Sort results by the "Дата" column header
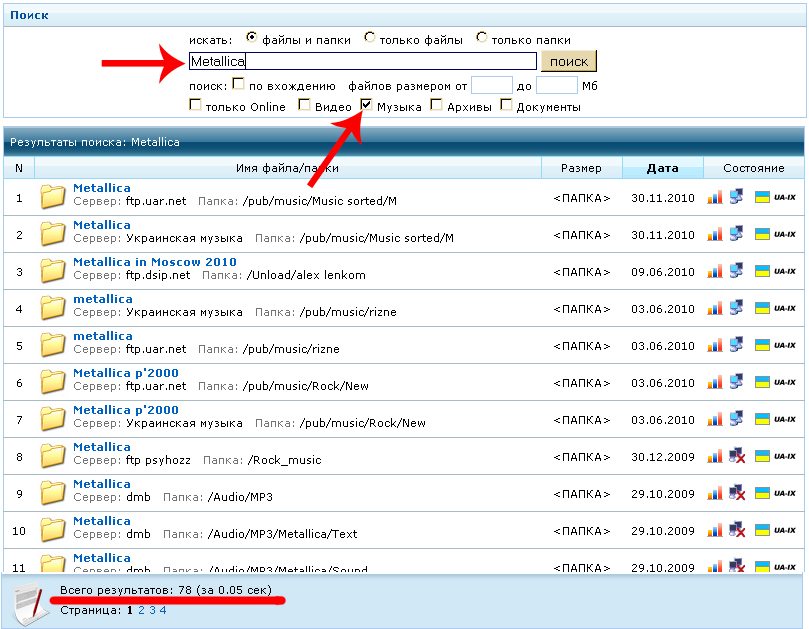Image resolution: width=809 pixels, height=629 pixels. pyautogui.click(x=662, y=168)
